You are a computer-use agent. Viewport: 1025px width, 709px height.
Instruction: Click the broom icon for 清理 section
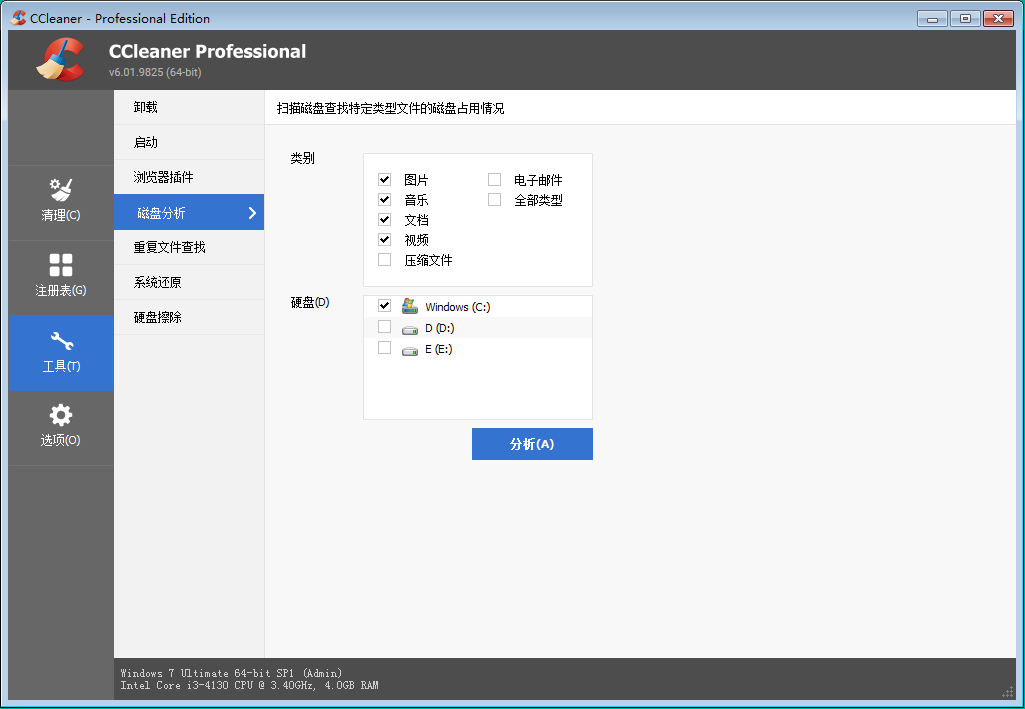point(61,189)
